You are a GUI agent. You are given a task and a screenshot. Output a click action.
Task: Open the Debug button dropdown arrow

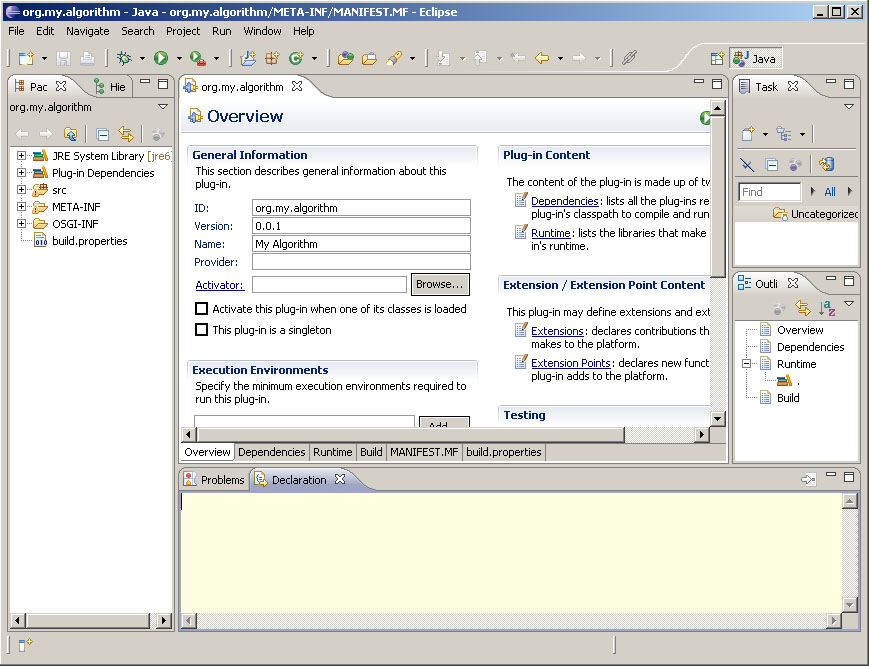(142, 58)
